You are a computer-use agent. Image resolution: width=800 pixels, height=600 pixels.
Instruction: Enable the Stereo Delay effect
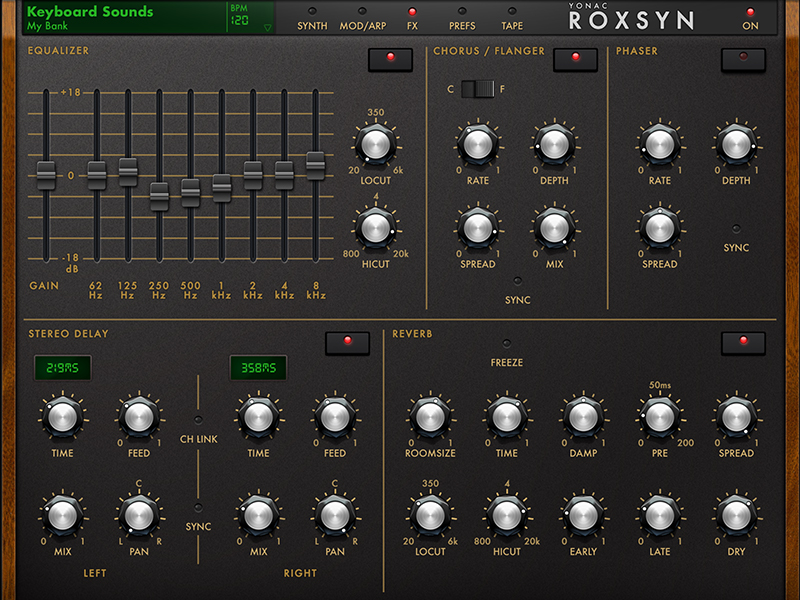pos(345,342)
